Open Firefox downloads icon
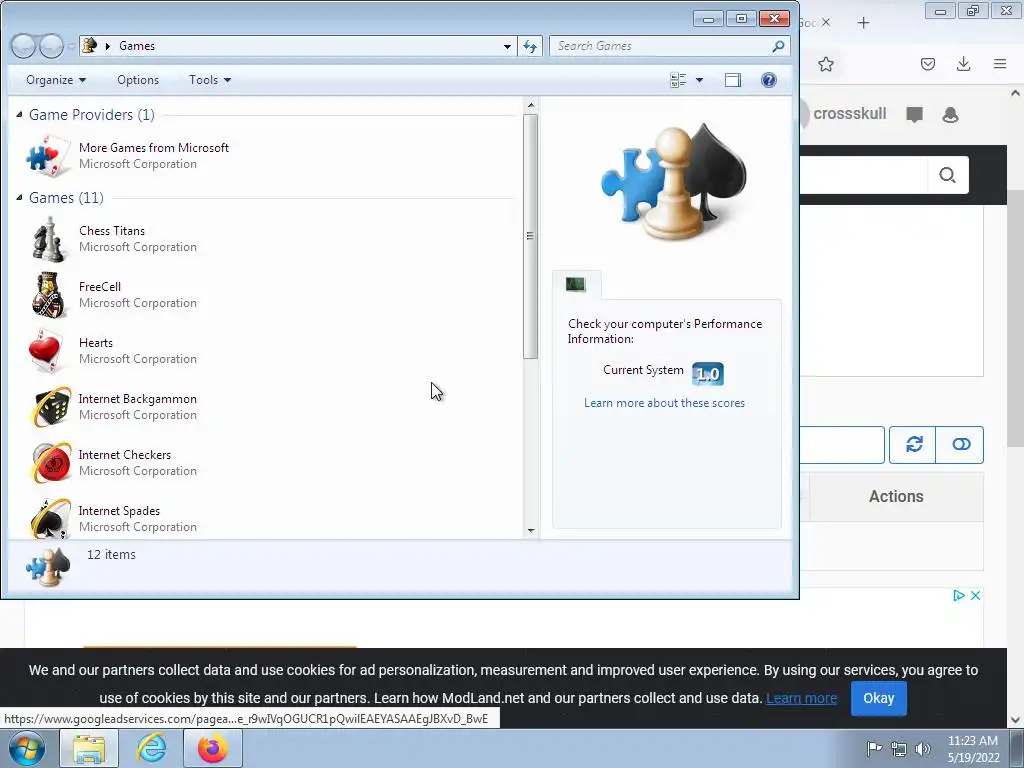The height and width of the screenshot is (768, 1024). [963, 64]
